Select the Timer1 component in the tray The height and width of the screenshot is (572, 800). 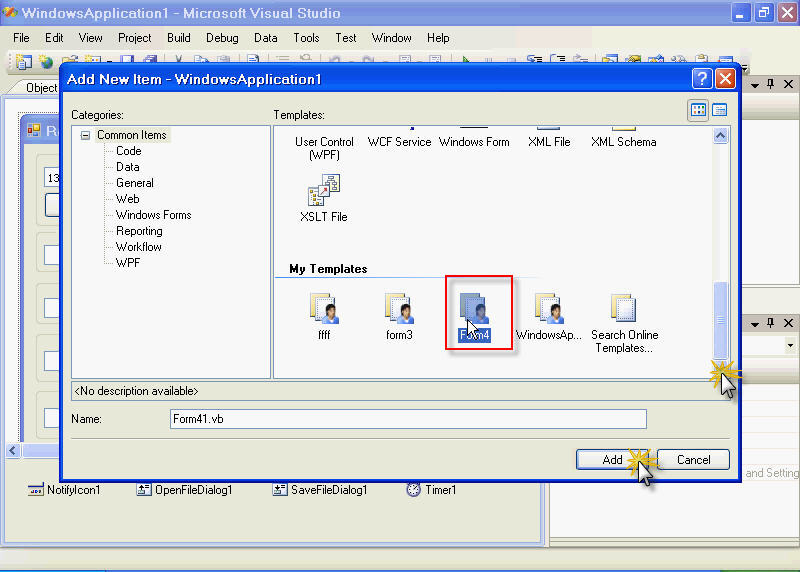431,490
